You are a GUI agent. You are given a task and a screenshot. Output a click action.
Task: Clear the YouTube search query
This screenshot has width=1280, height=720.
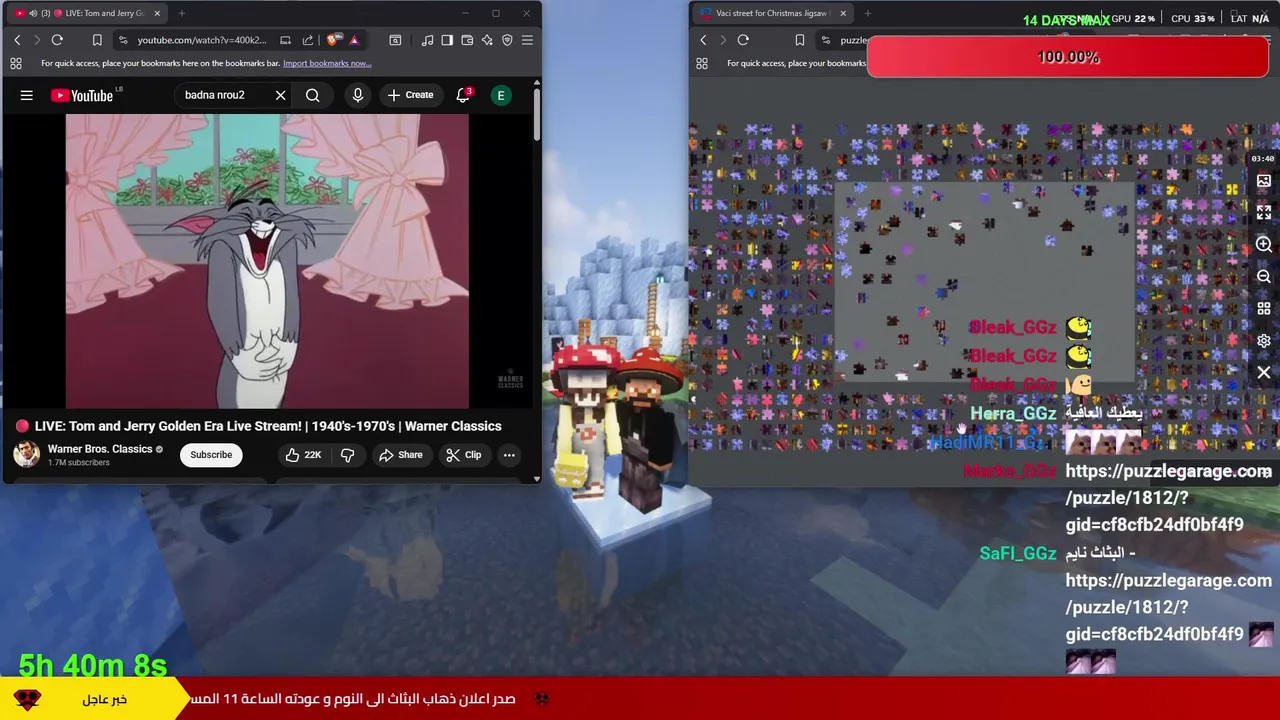281,95
